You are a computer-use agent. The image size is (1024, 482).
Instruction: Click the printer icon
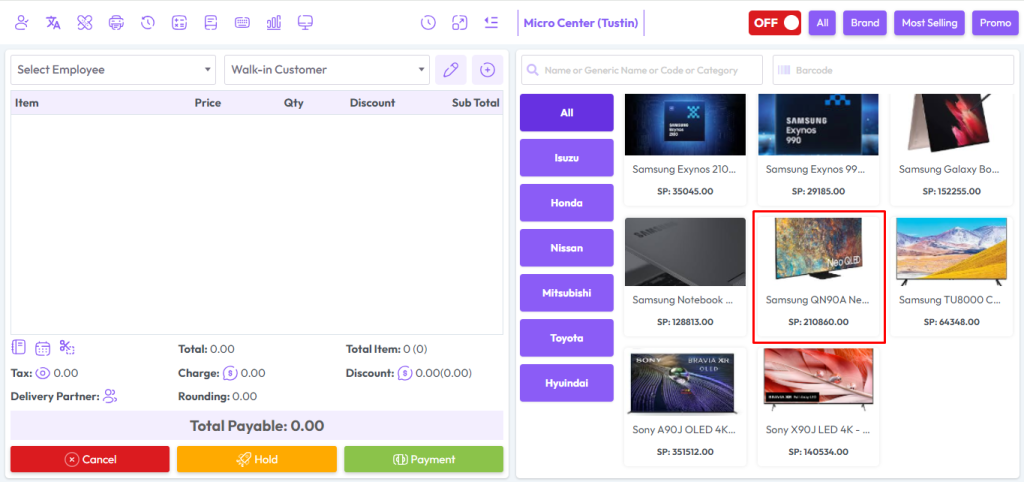[116, 23]
